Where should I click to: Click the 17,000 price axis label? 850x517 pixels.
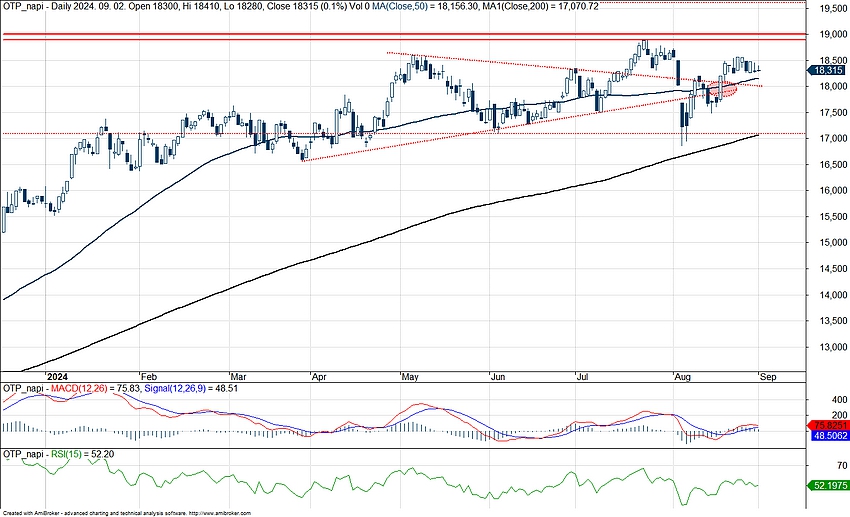[828, 138]
